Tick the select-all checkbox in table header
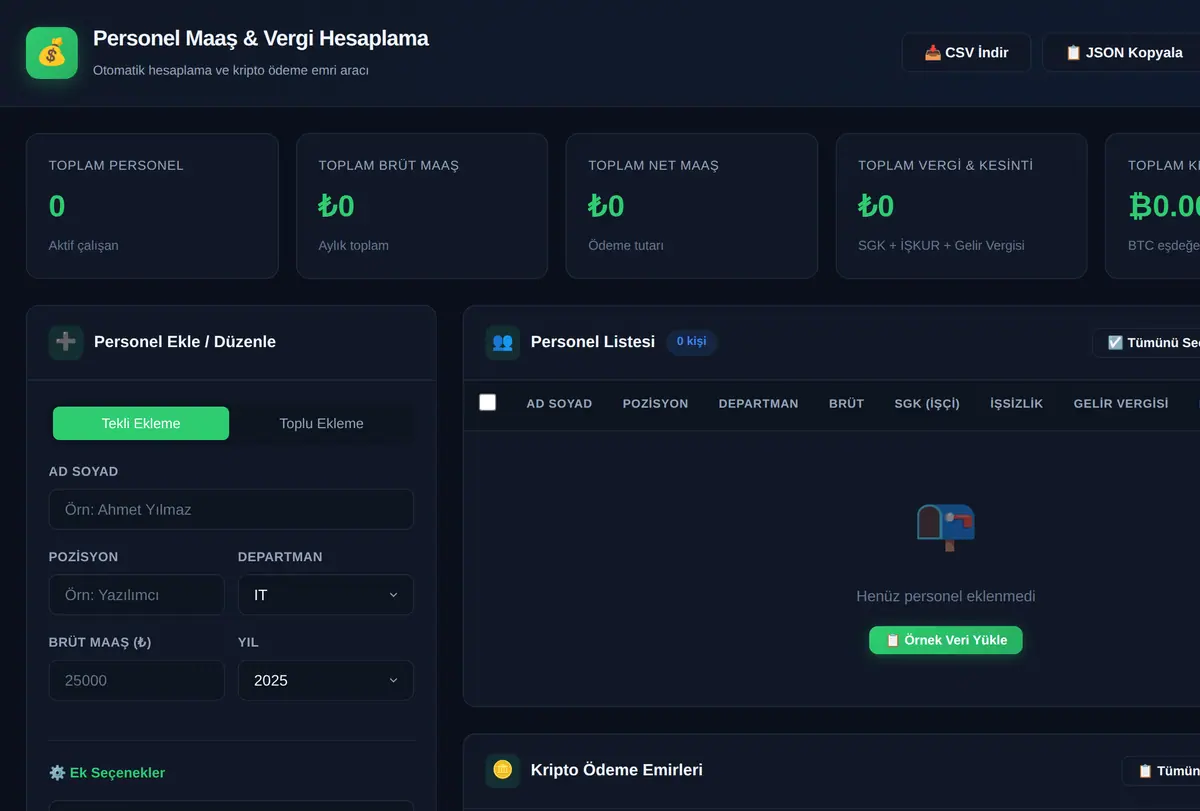 (x=488, y=402)
